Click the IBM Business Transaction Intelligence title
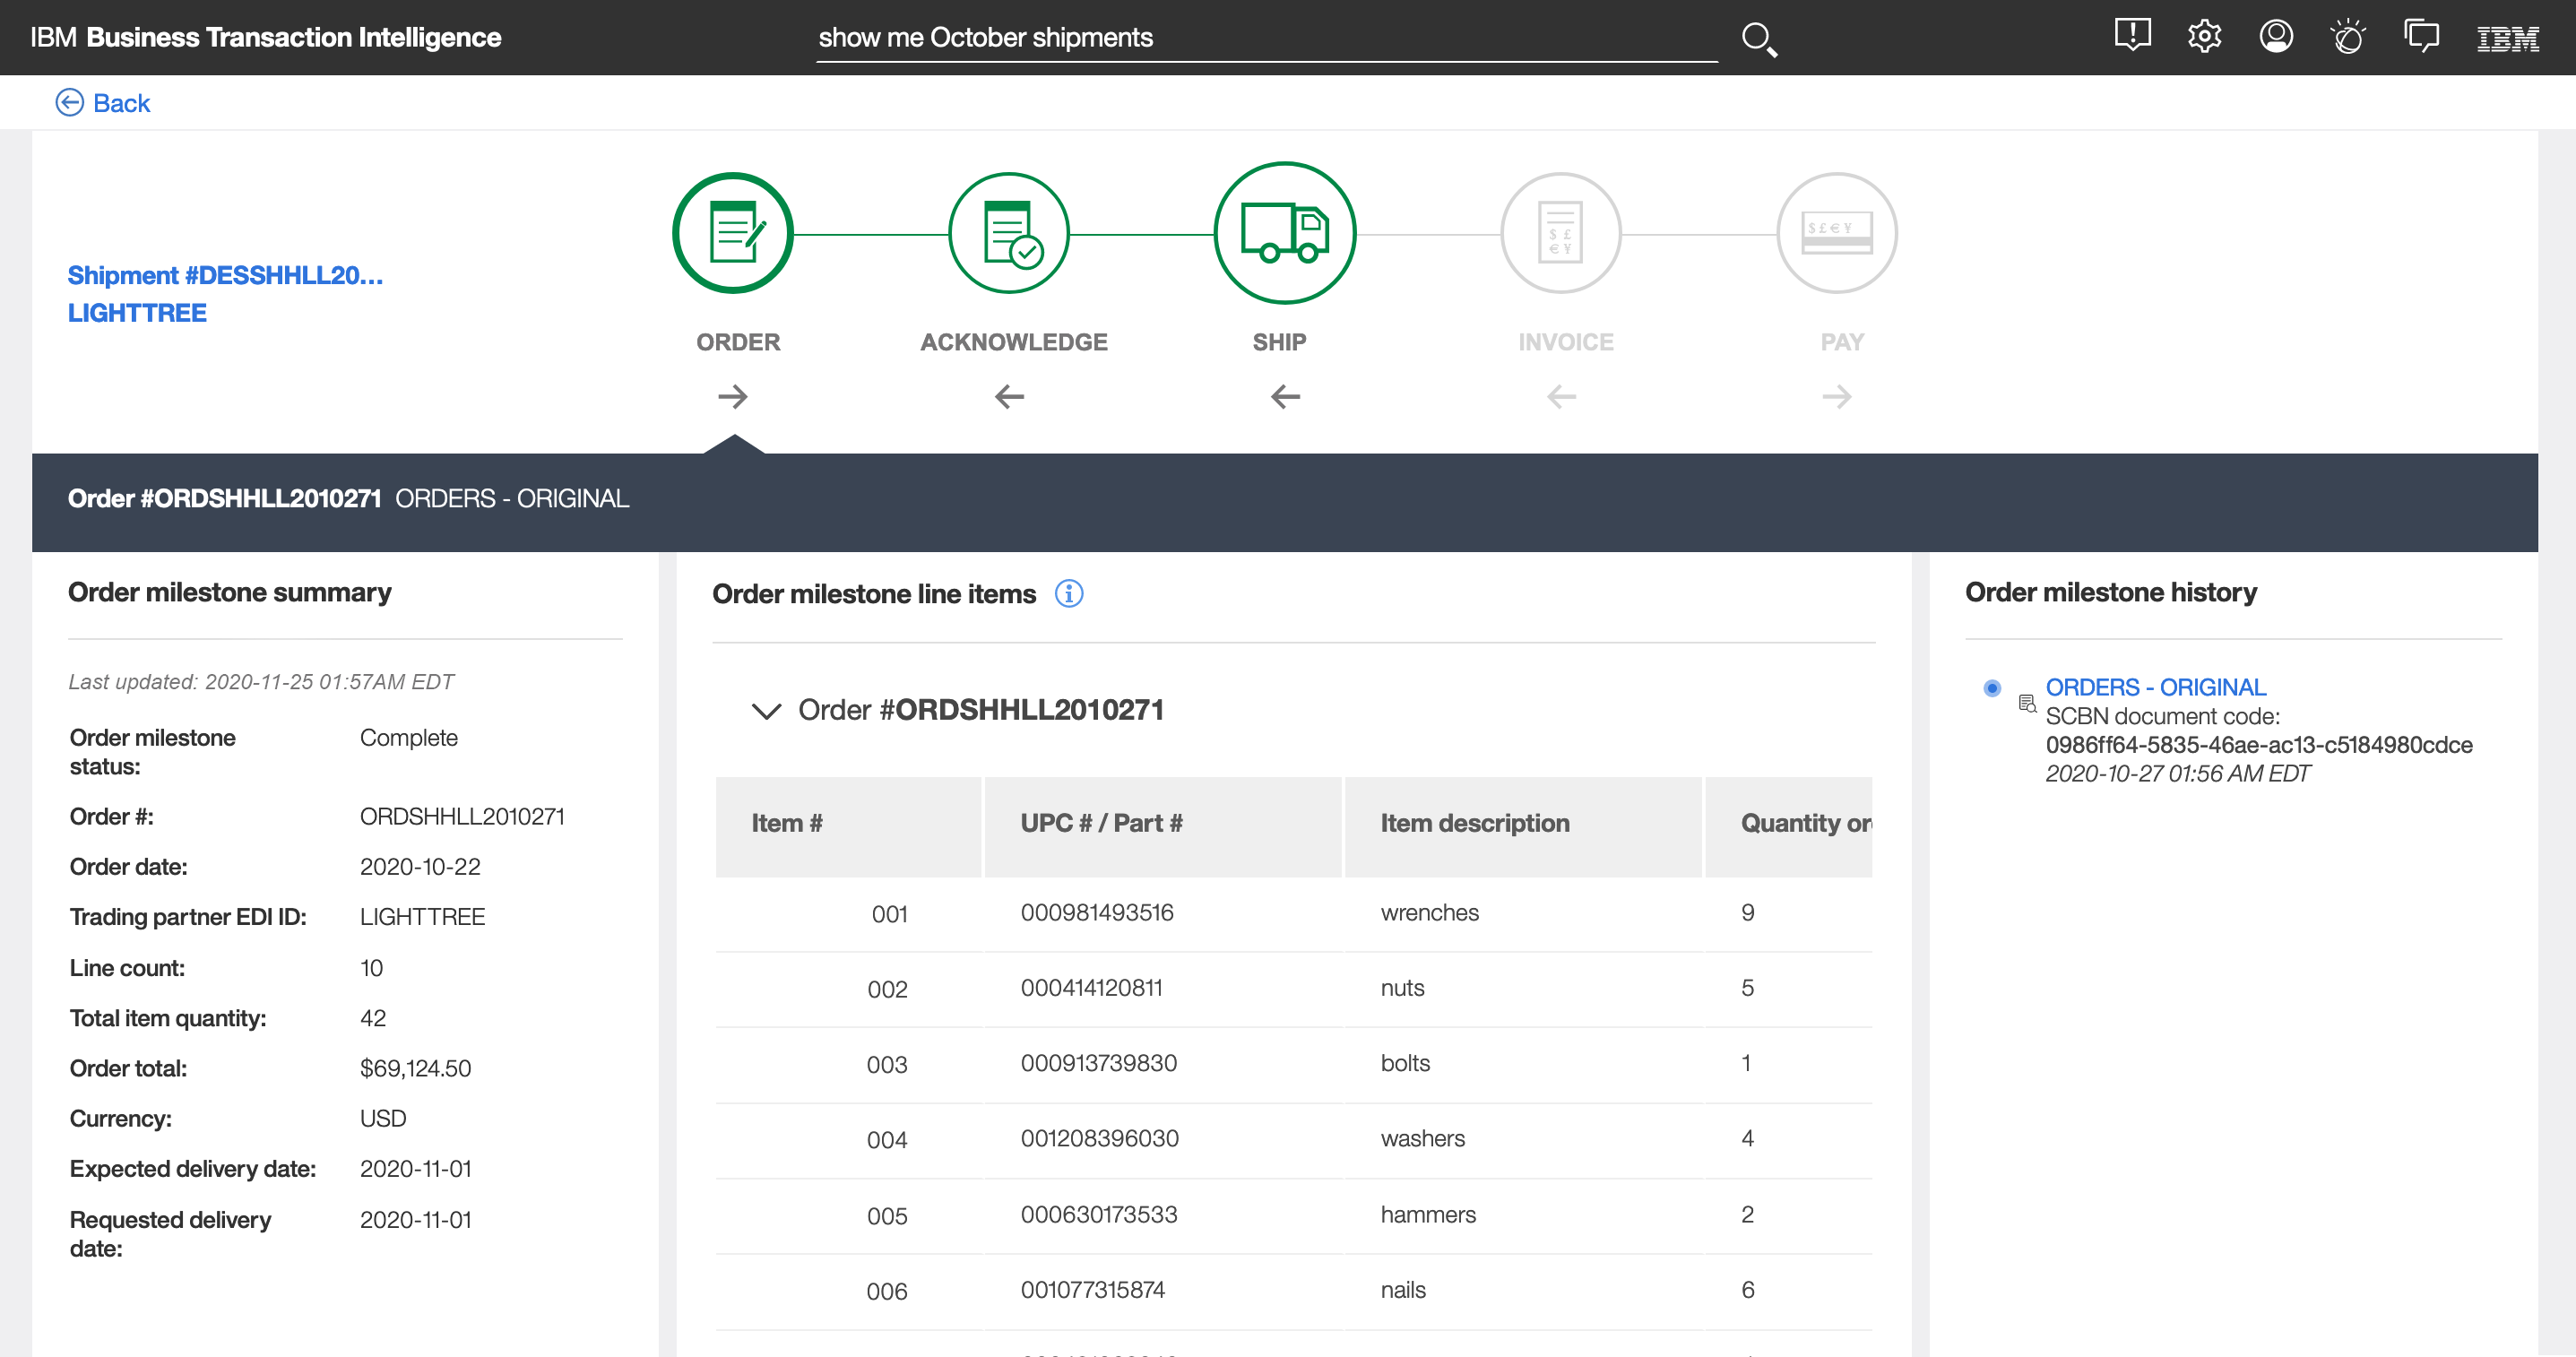 pyautogui.click(x=265, y=37)
